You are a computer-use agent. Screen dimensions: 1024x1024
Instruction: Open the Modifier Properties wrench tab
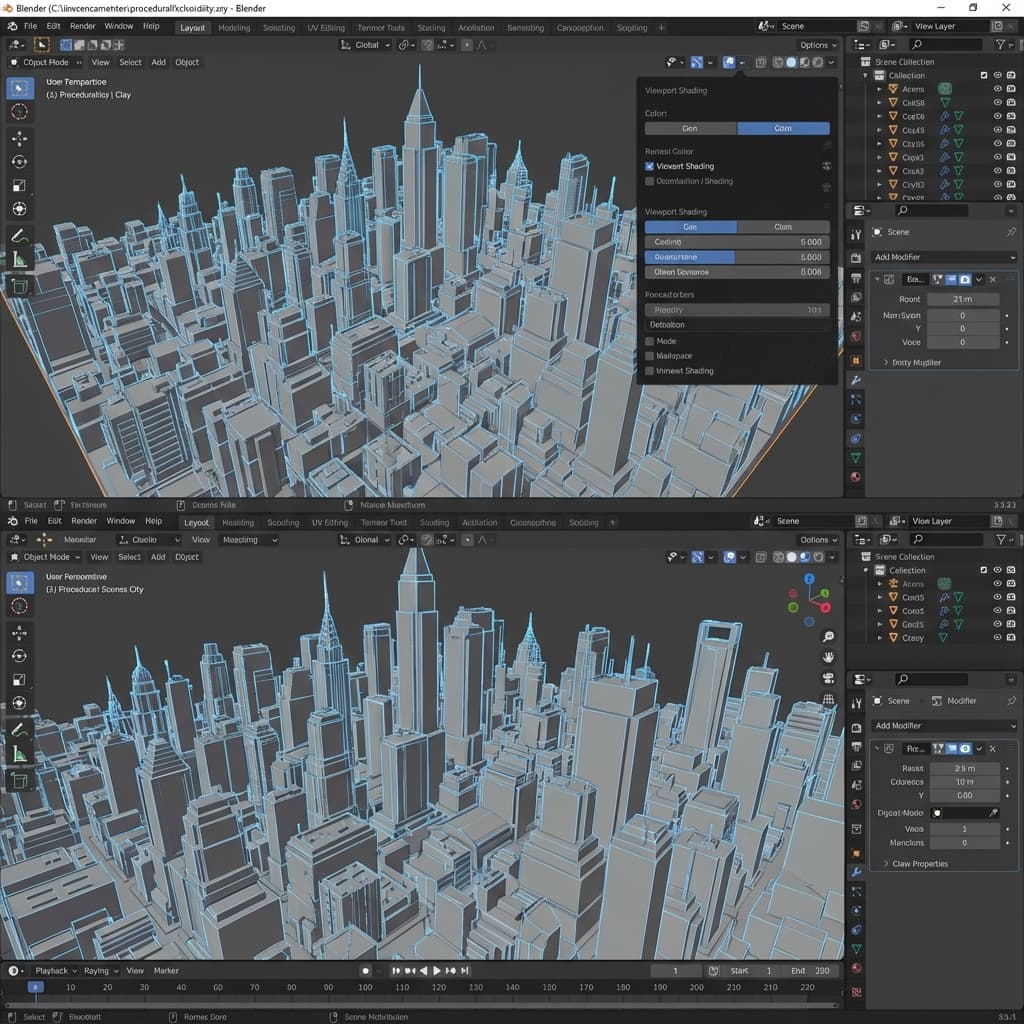tap(855, 380)
